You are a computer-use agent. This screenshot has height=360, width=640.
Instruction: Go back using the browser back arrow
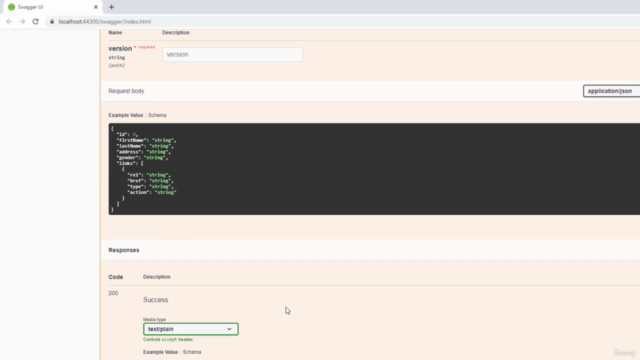coord(9,22)
